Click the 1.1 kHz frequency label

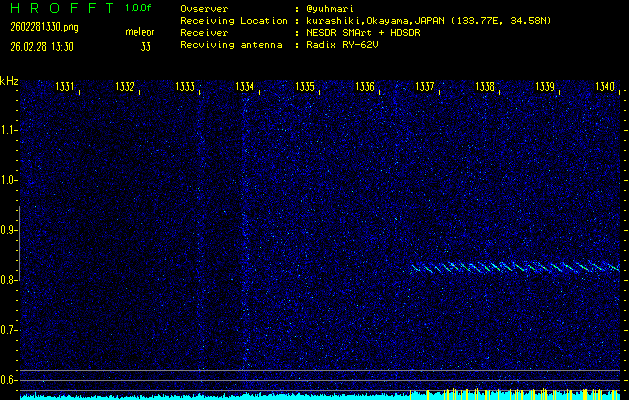(9, 130)
